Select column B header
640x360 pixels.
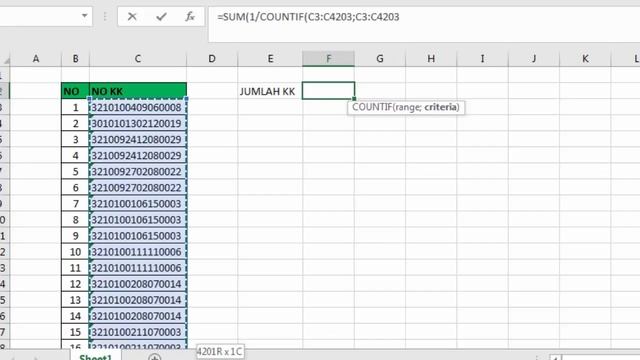(x=76, y=59)
